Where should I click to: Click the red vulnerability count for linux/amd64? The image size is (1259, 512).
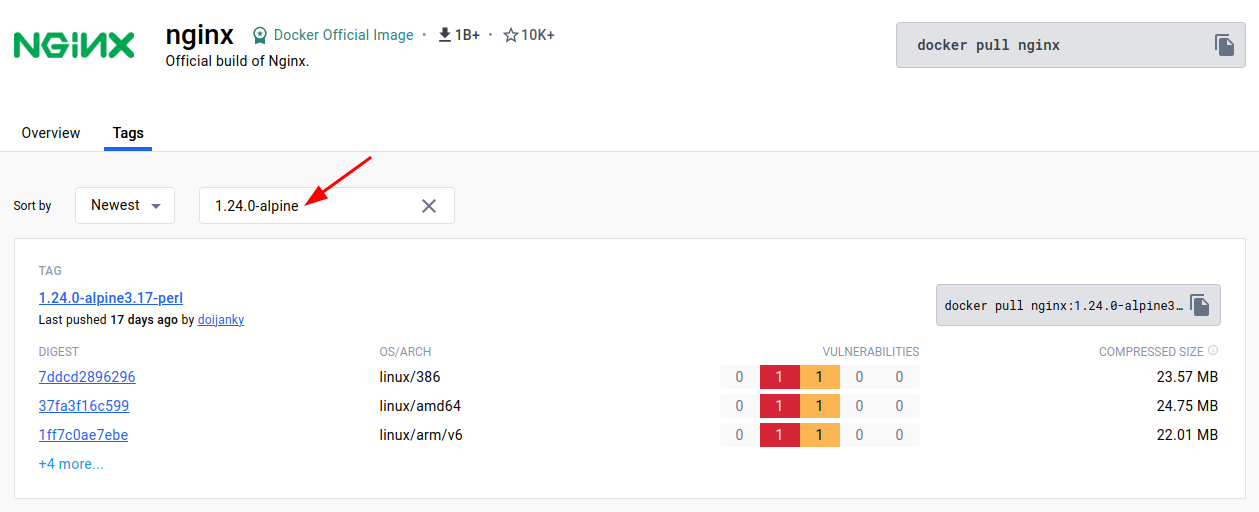pyautogui.click(x=780, y=406)
